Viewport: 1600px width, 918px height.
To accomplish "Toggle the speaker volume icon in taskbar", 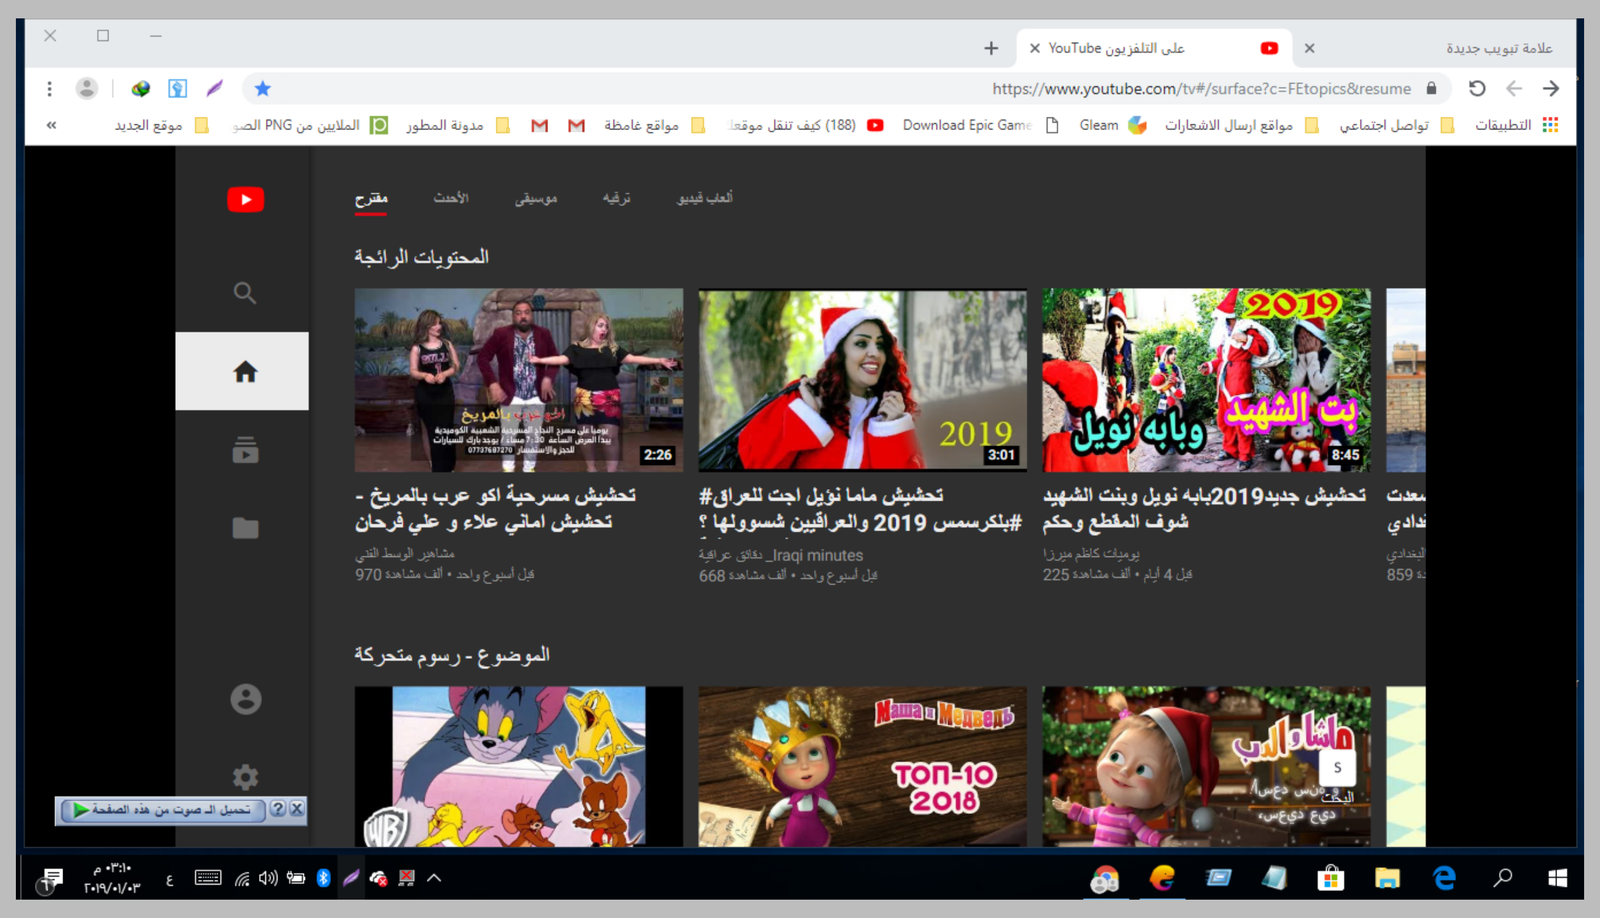I will point(268,878).
